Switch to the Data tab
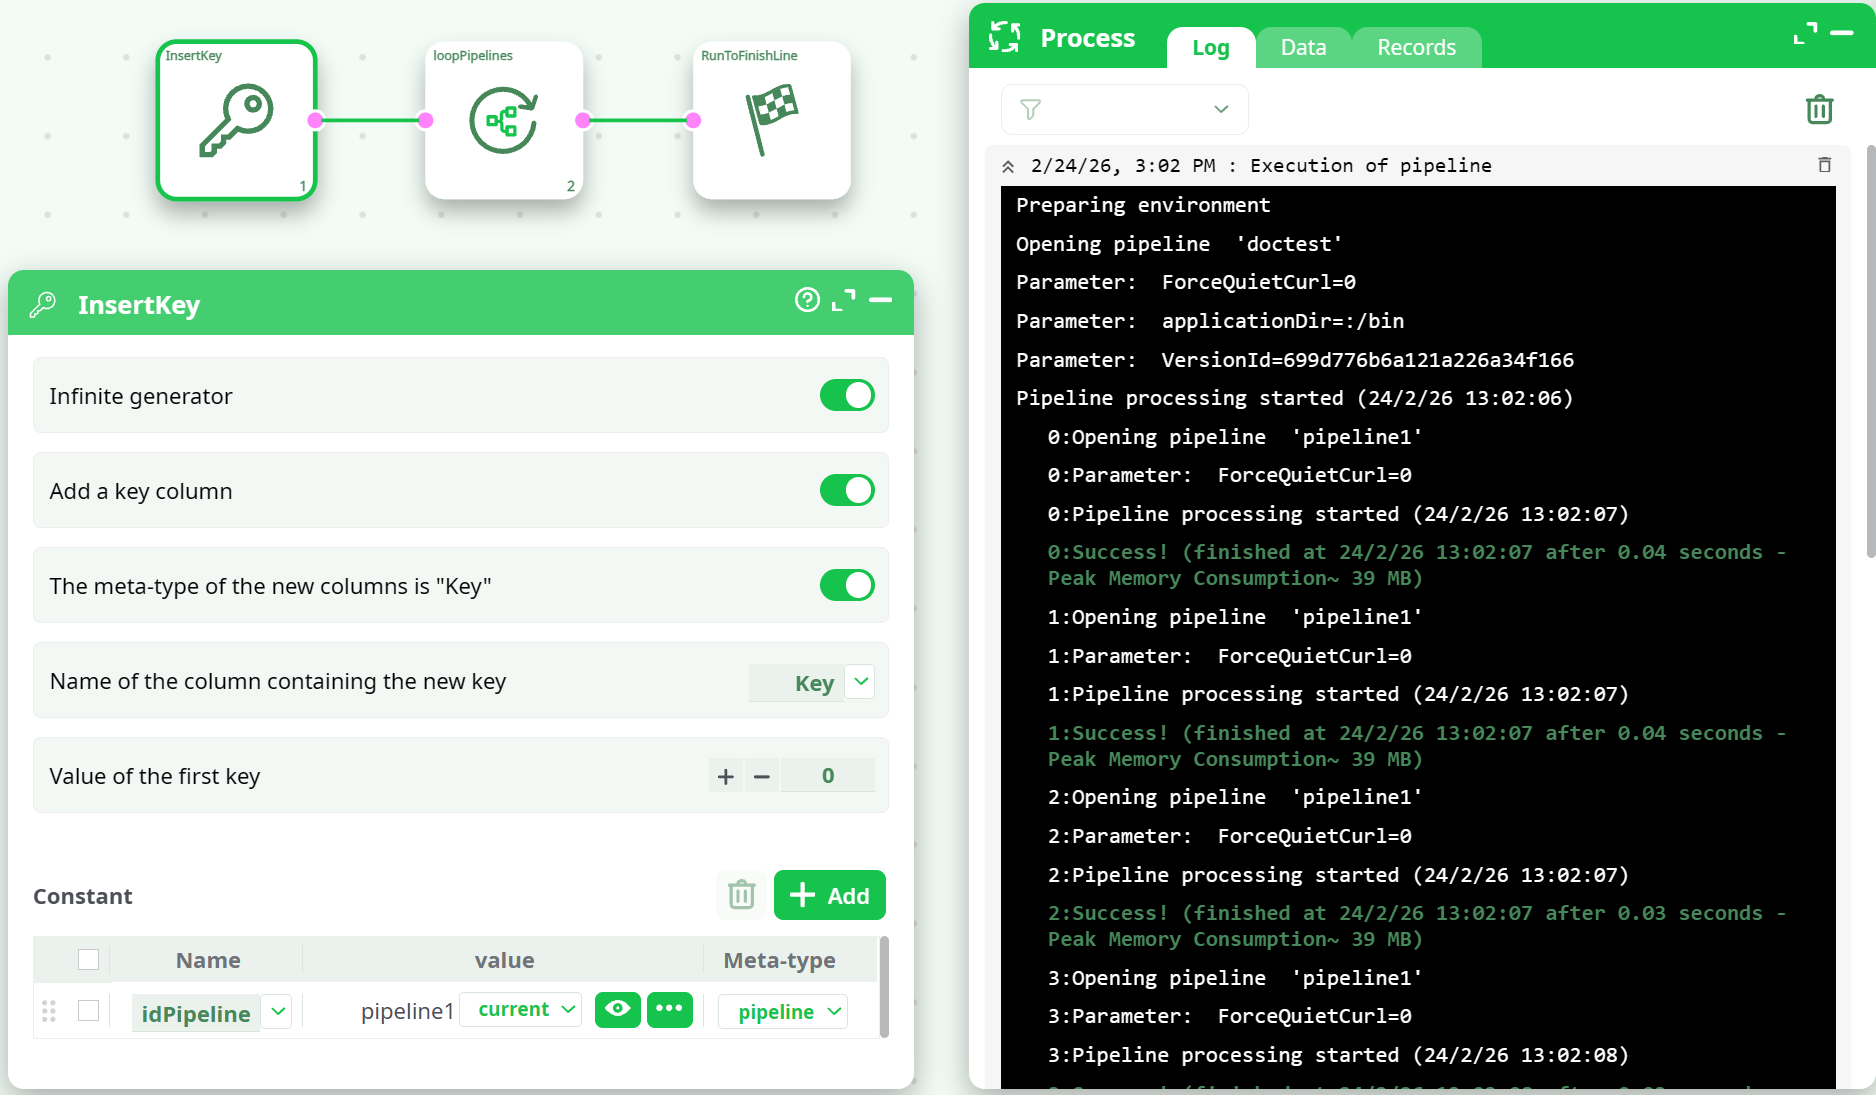 pos(1303,47)
